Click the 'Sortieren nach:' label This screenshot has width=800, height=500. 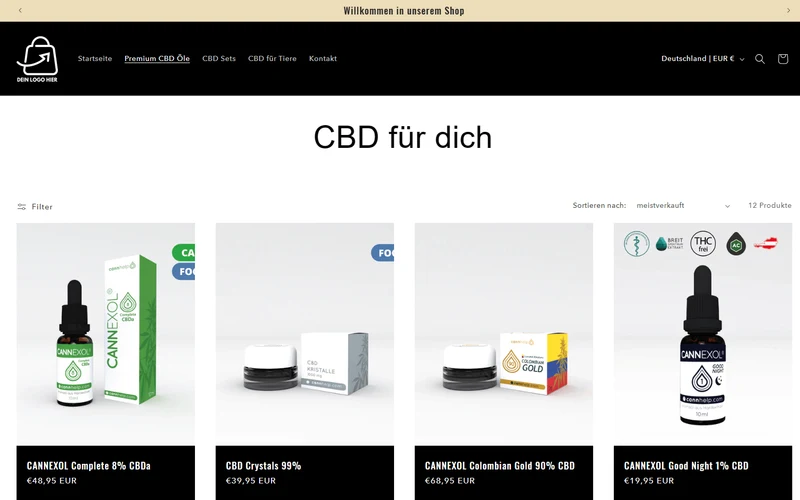pyautogui.click(x=599, y=206)
